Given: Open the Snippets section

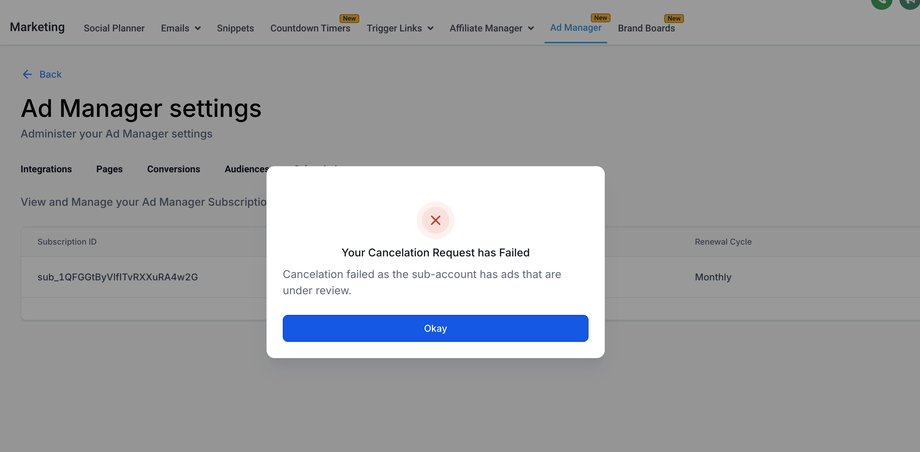Looking at the screenshot, I should pos(235,28).
